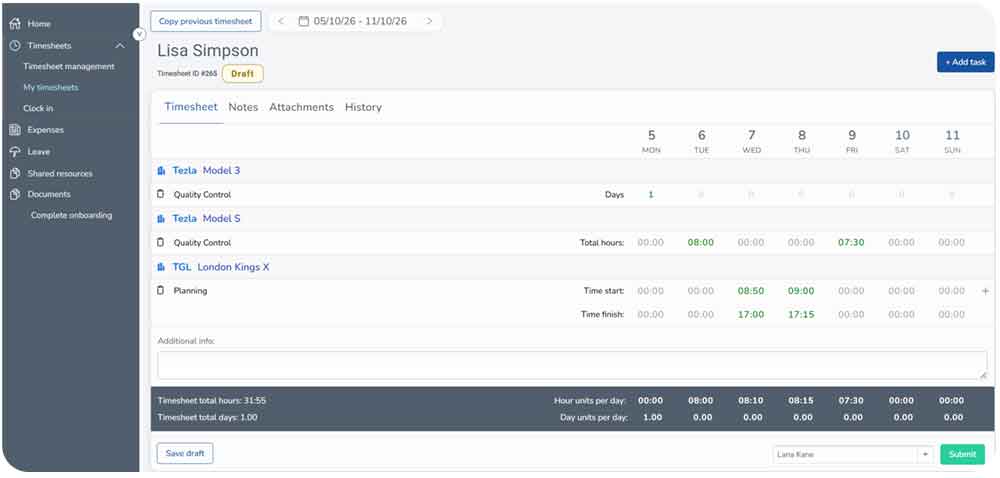
Task: Open My timesheets in sidebar
Action: point(51,87)
